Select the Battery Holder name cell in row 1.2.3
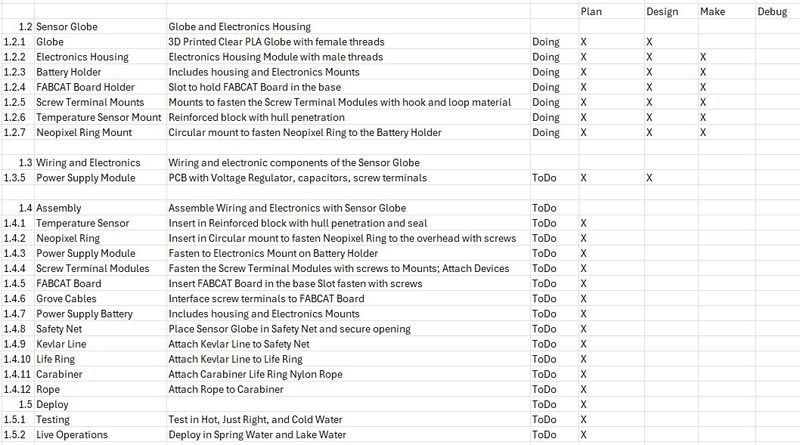 (x=69, y=72)
